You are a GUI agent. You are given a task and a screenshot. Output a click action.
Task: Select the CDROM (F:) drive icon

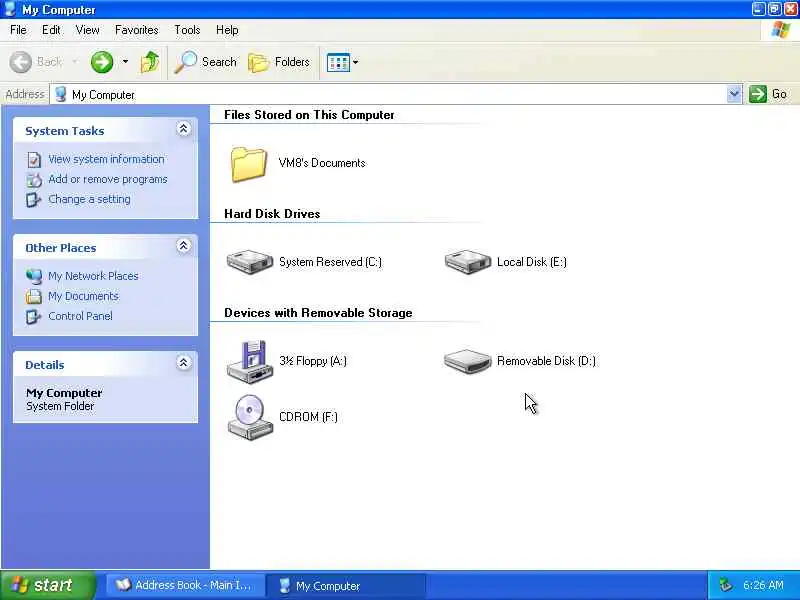pyautogui.click(x=250, y=417)
